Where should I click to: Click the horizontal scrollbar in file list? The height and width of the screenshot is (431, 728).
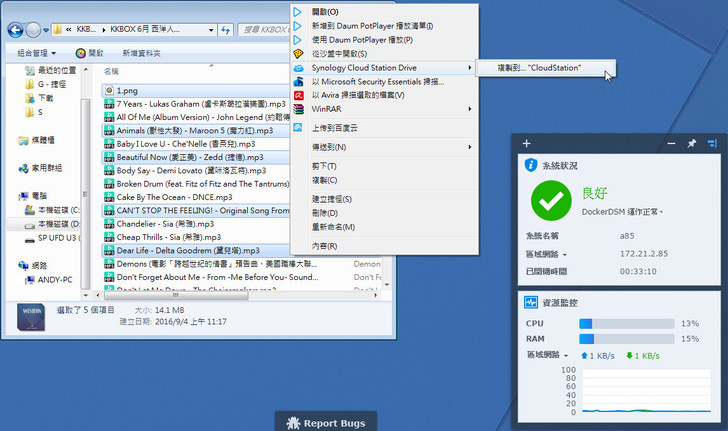click(176, 295)
